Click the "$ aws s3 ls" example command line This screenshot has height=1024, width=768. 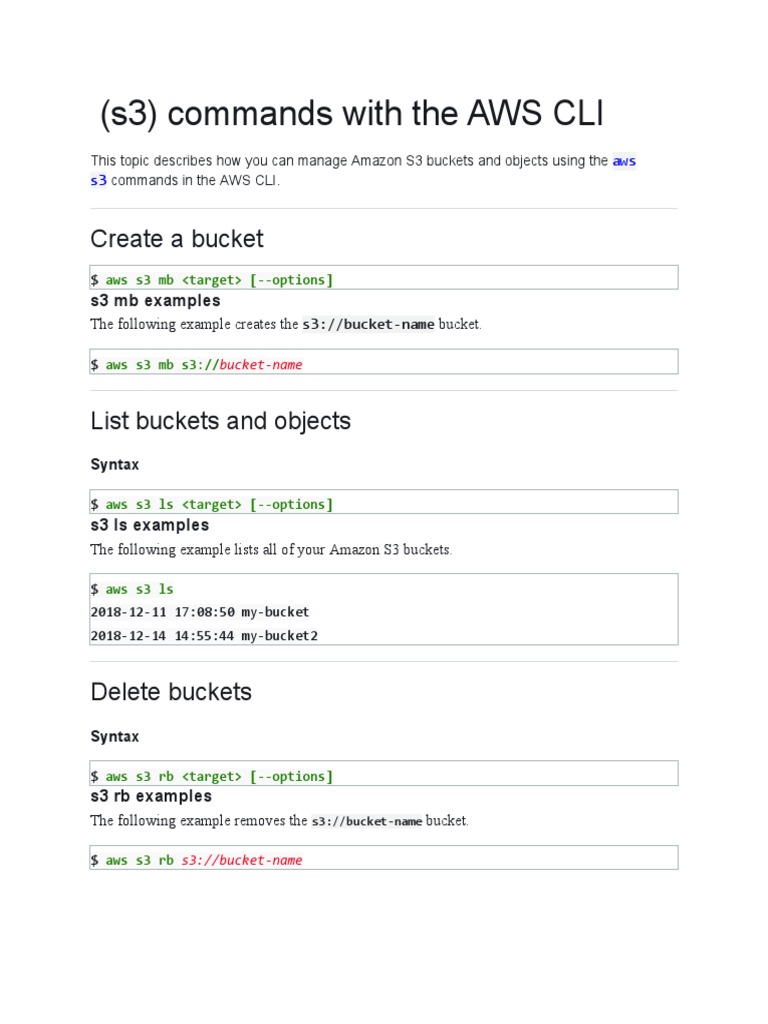(x=132, y=589)
